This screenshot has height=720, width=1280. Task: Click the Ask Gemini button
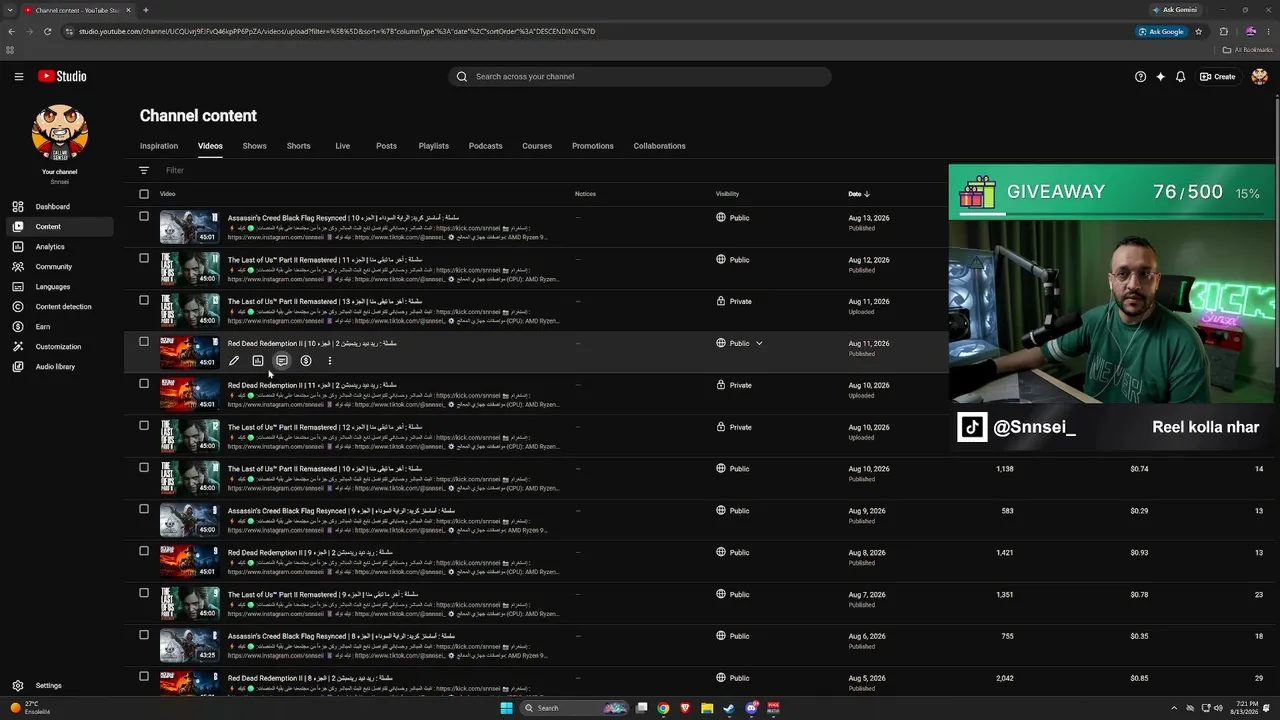(1175, 10)
